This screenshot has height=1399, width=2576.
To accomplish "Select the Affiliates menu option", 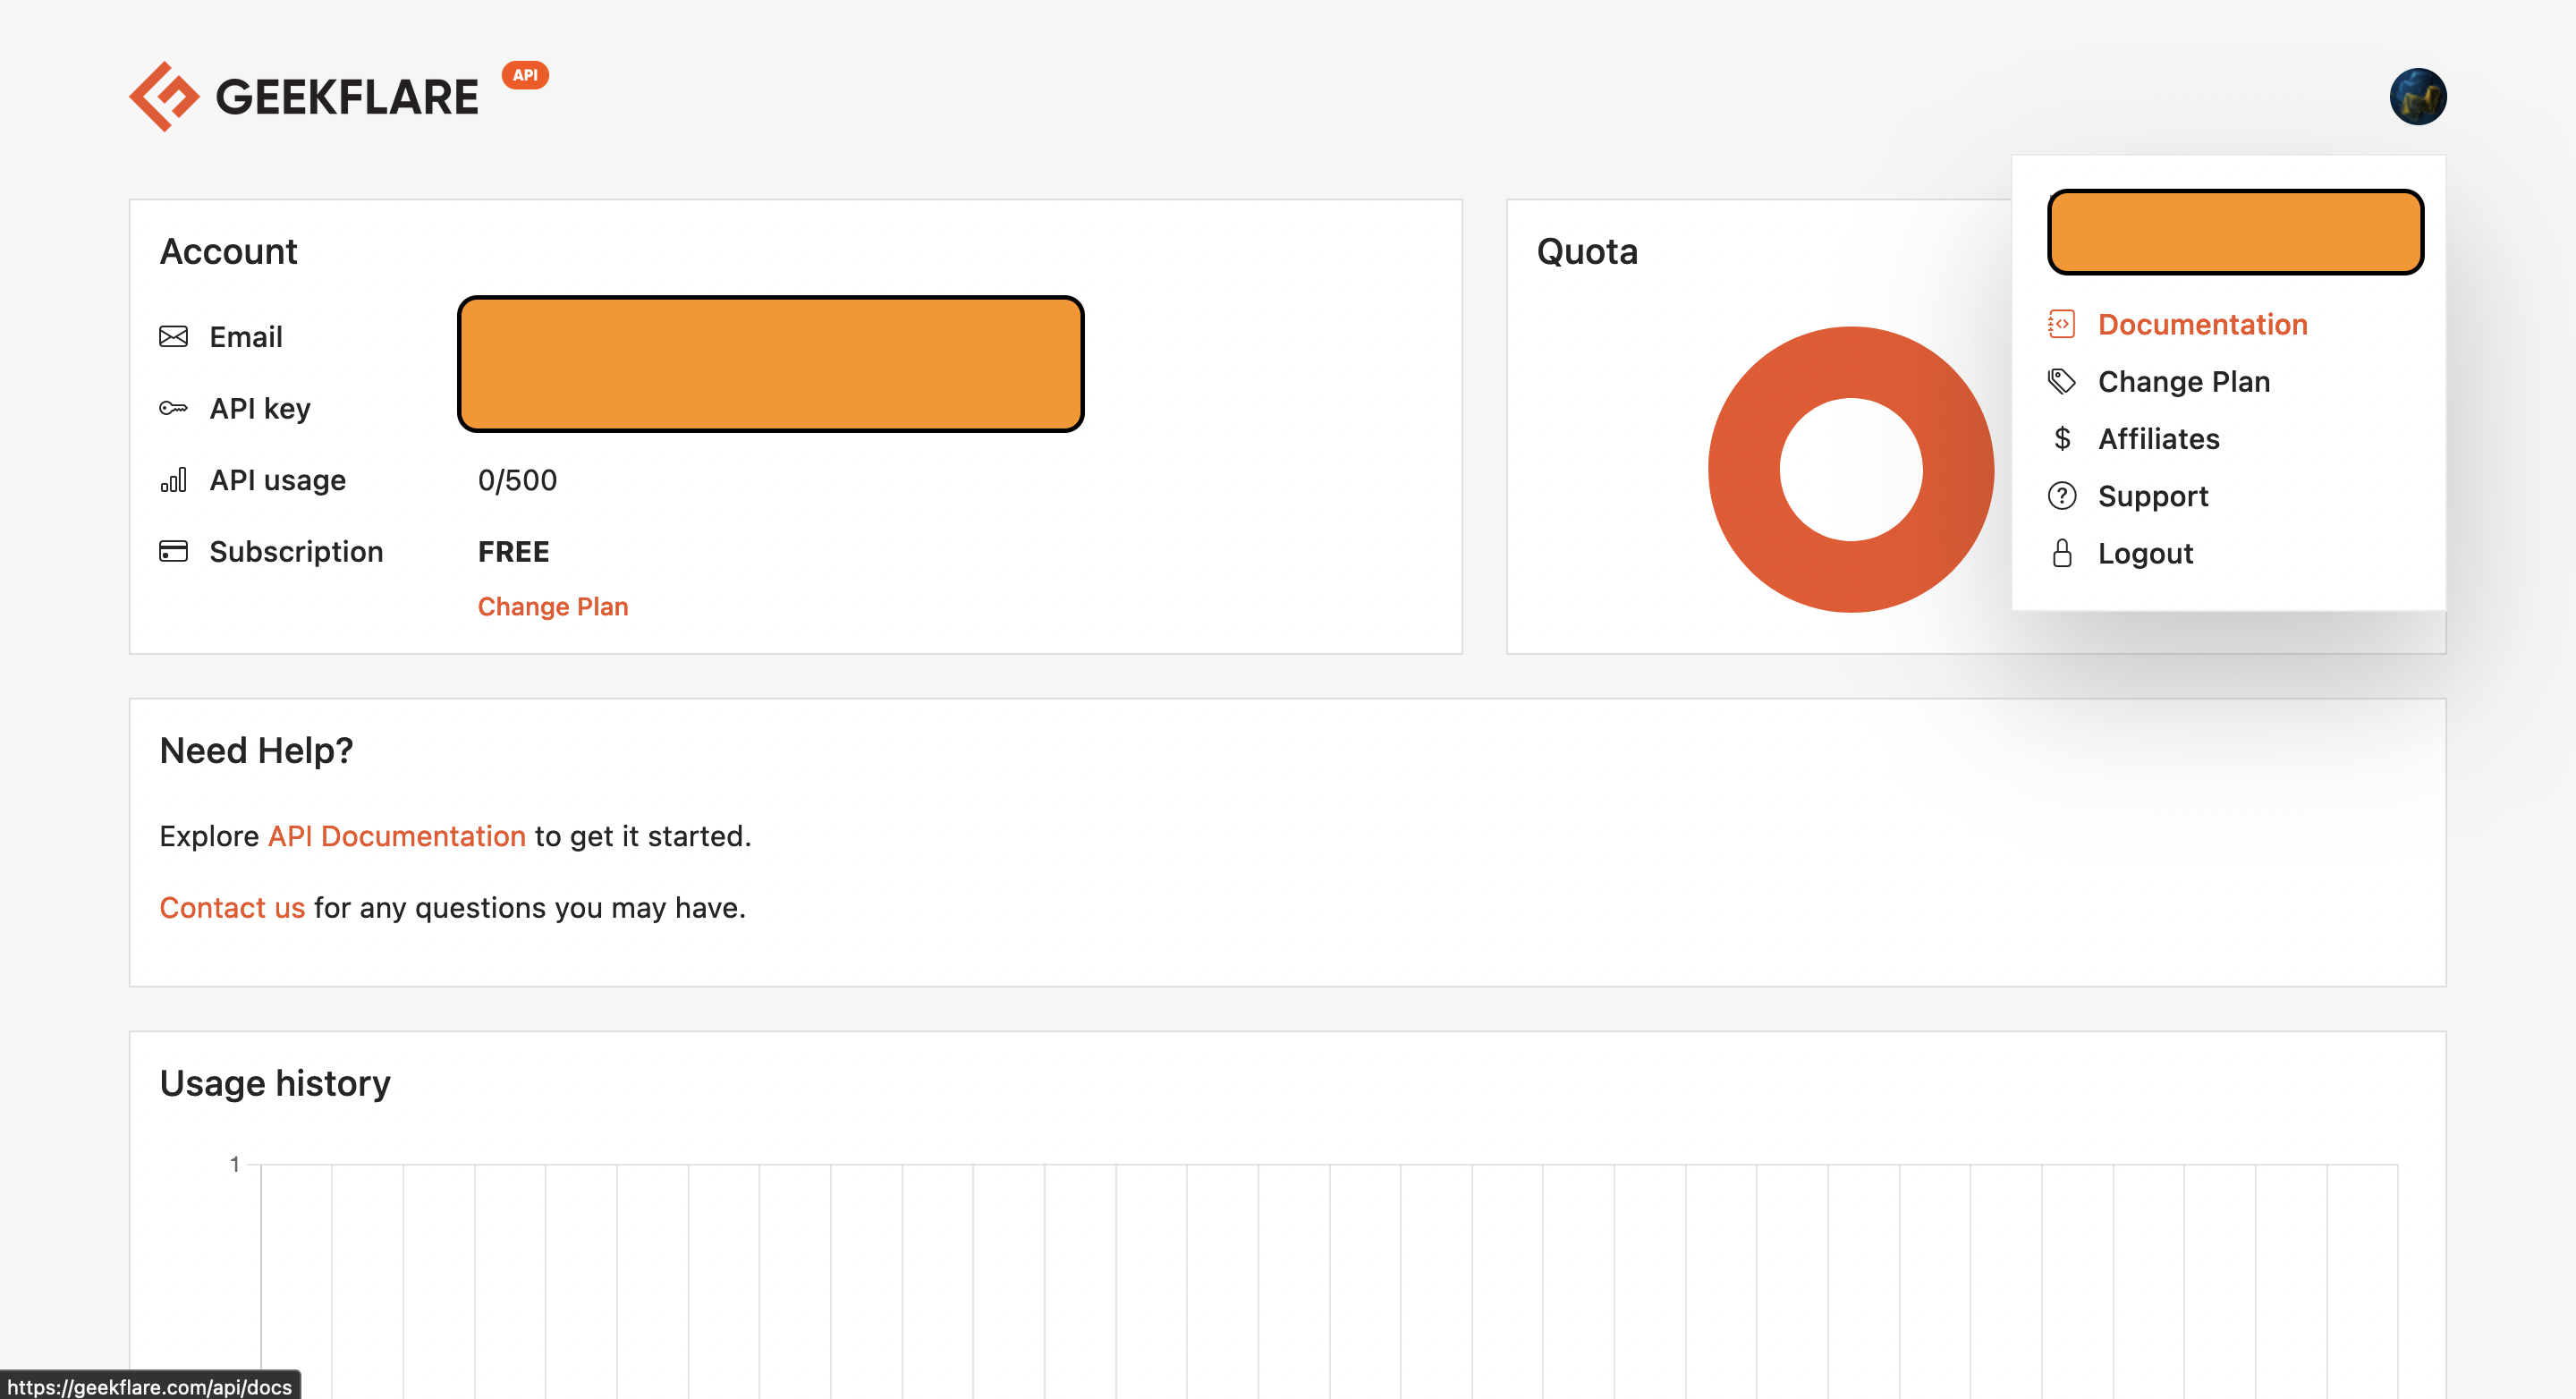I will pyautogui.click(x=2157, y=439).
